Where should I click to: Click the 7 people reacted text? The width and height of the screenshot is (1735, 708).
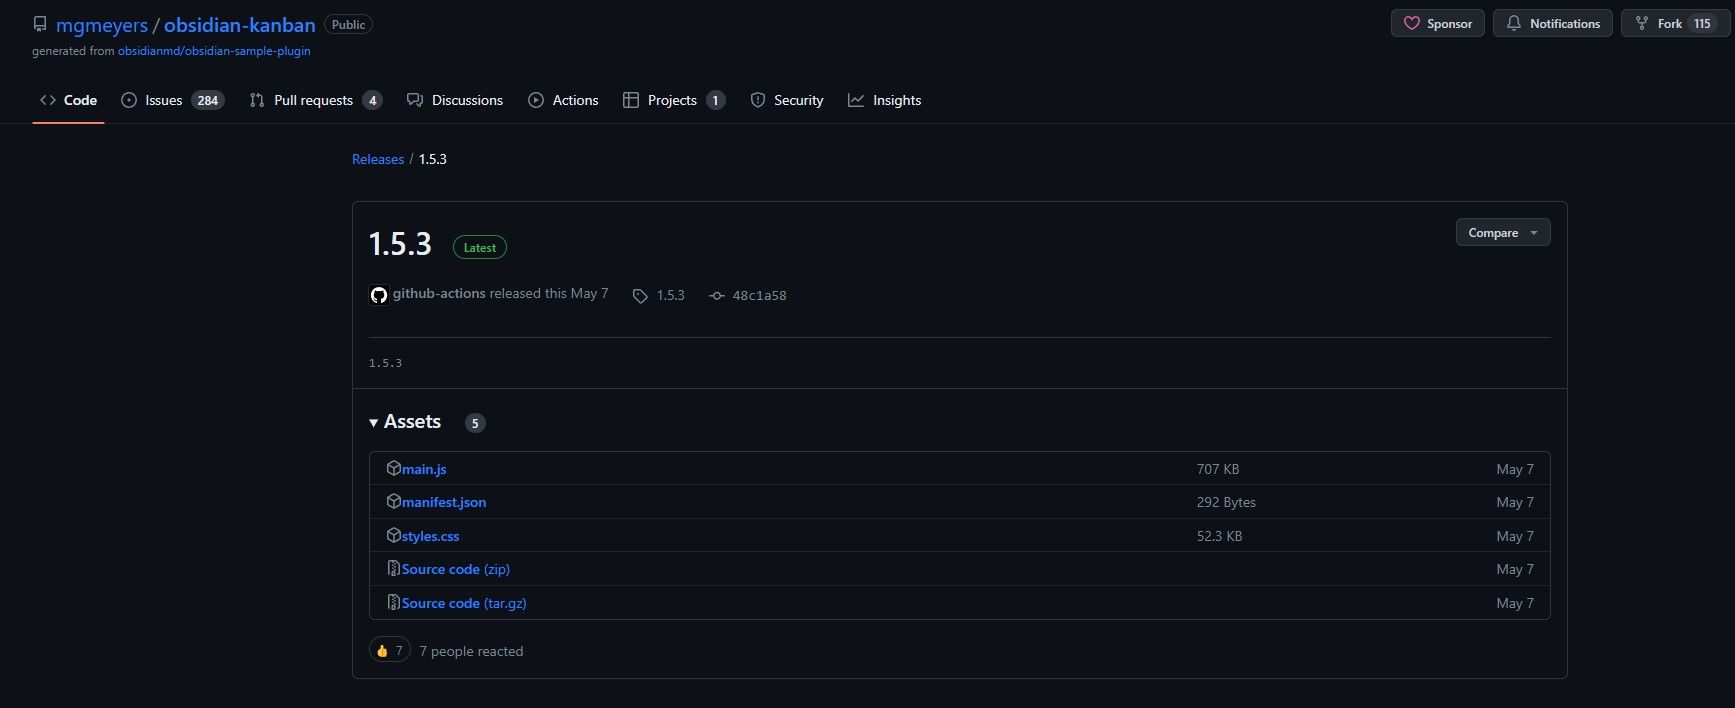pyautogui.click(x=471, y=651)
